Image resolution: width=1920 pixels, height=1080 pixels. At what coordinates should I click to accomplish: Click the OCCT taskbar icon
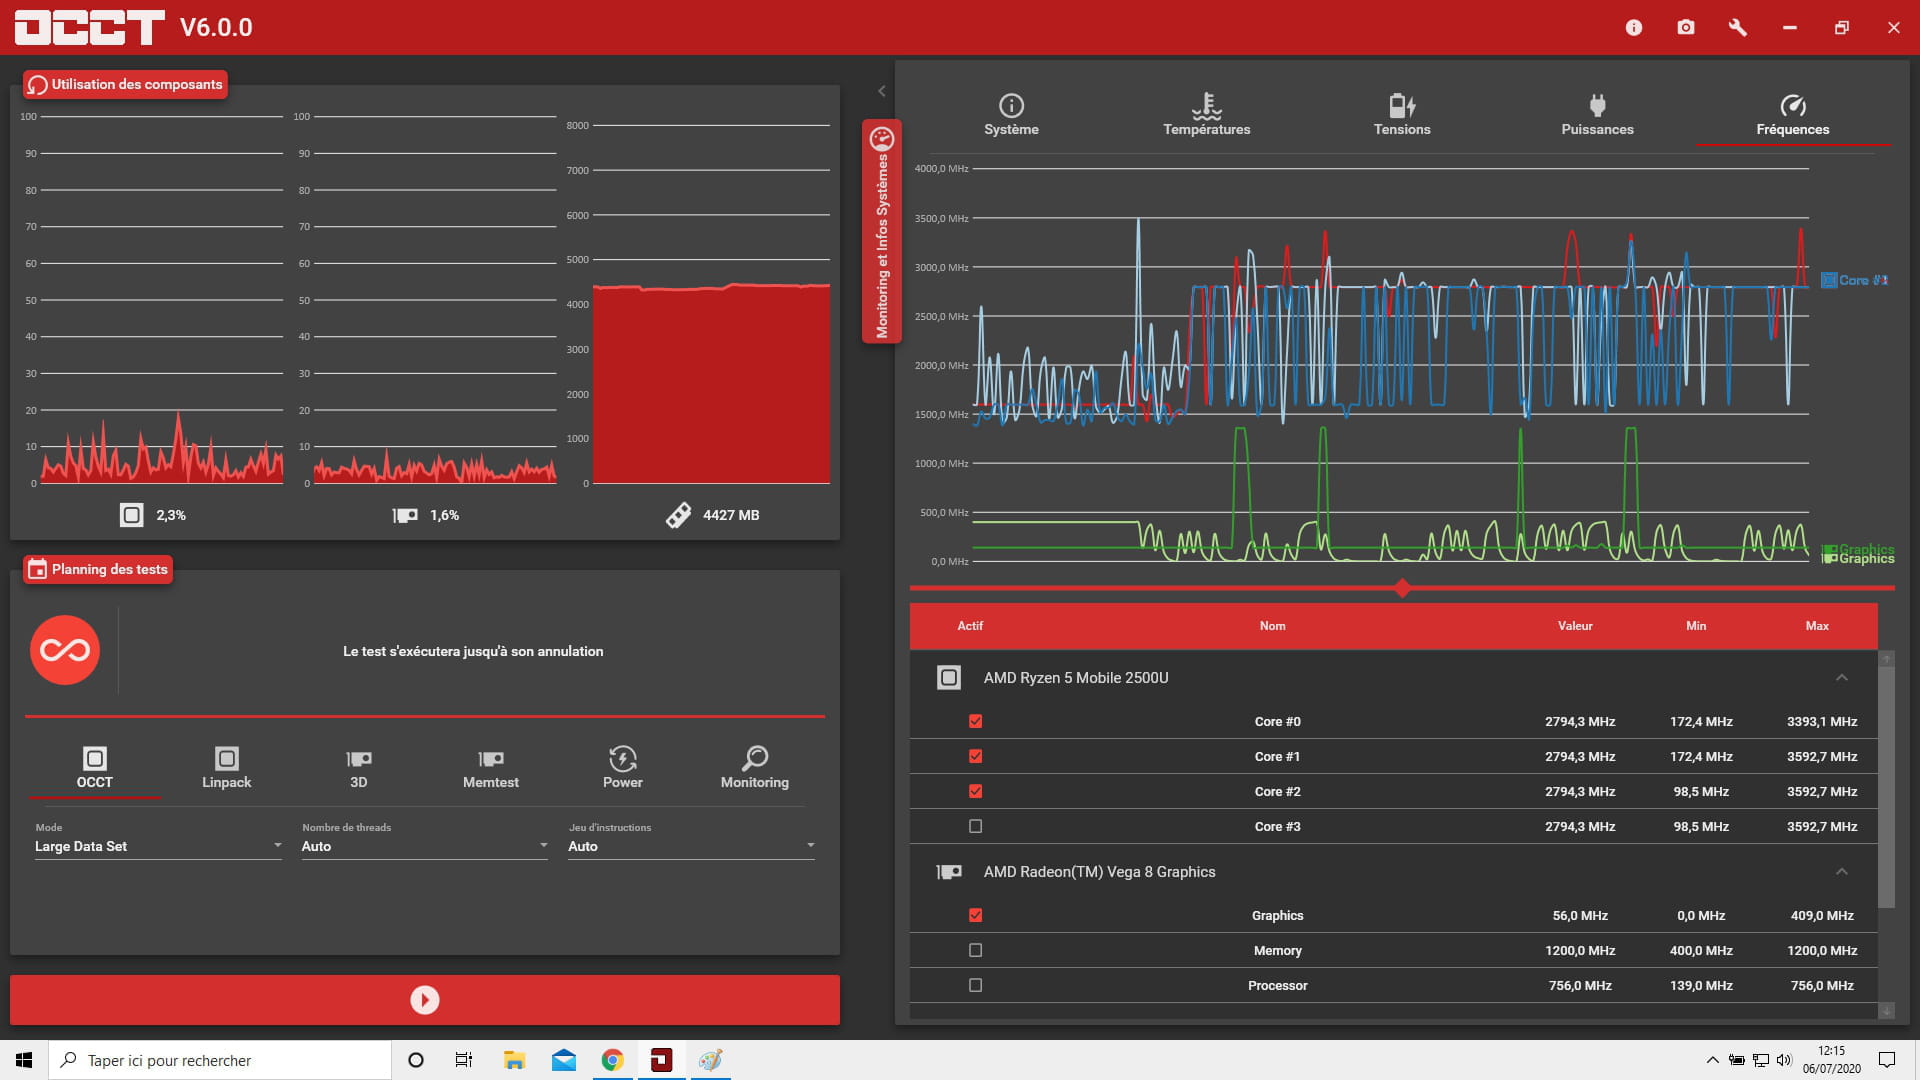pyautogui.click(x=661, y=1060)
